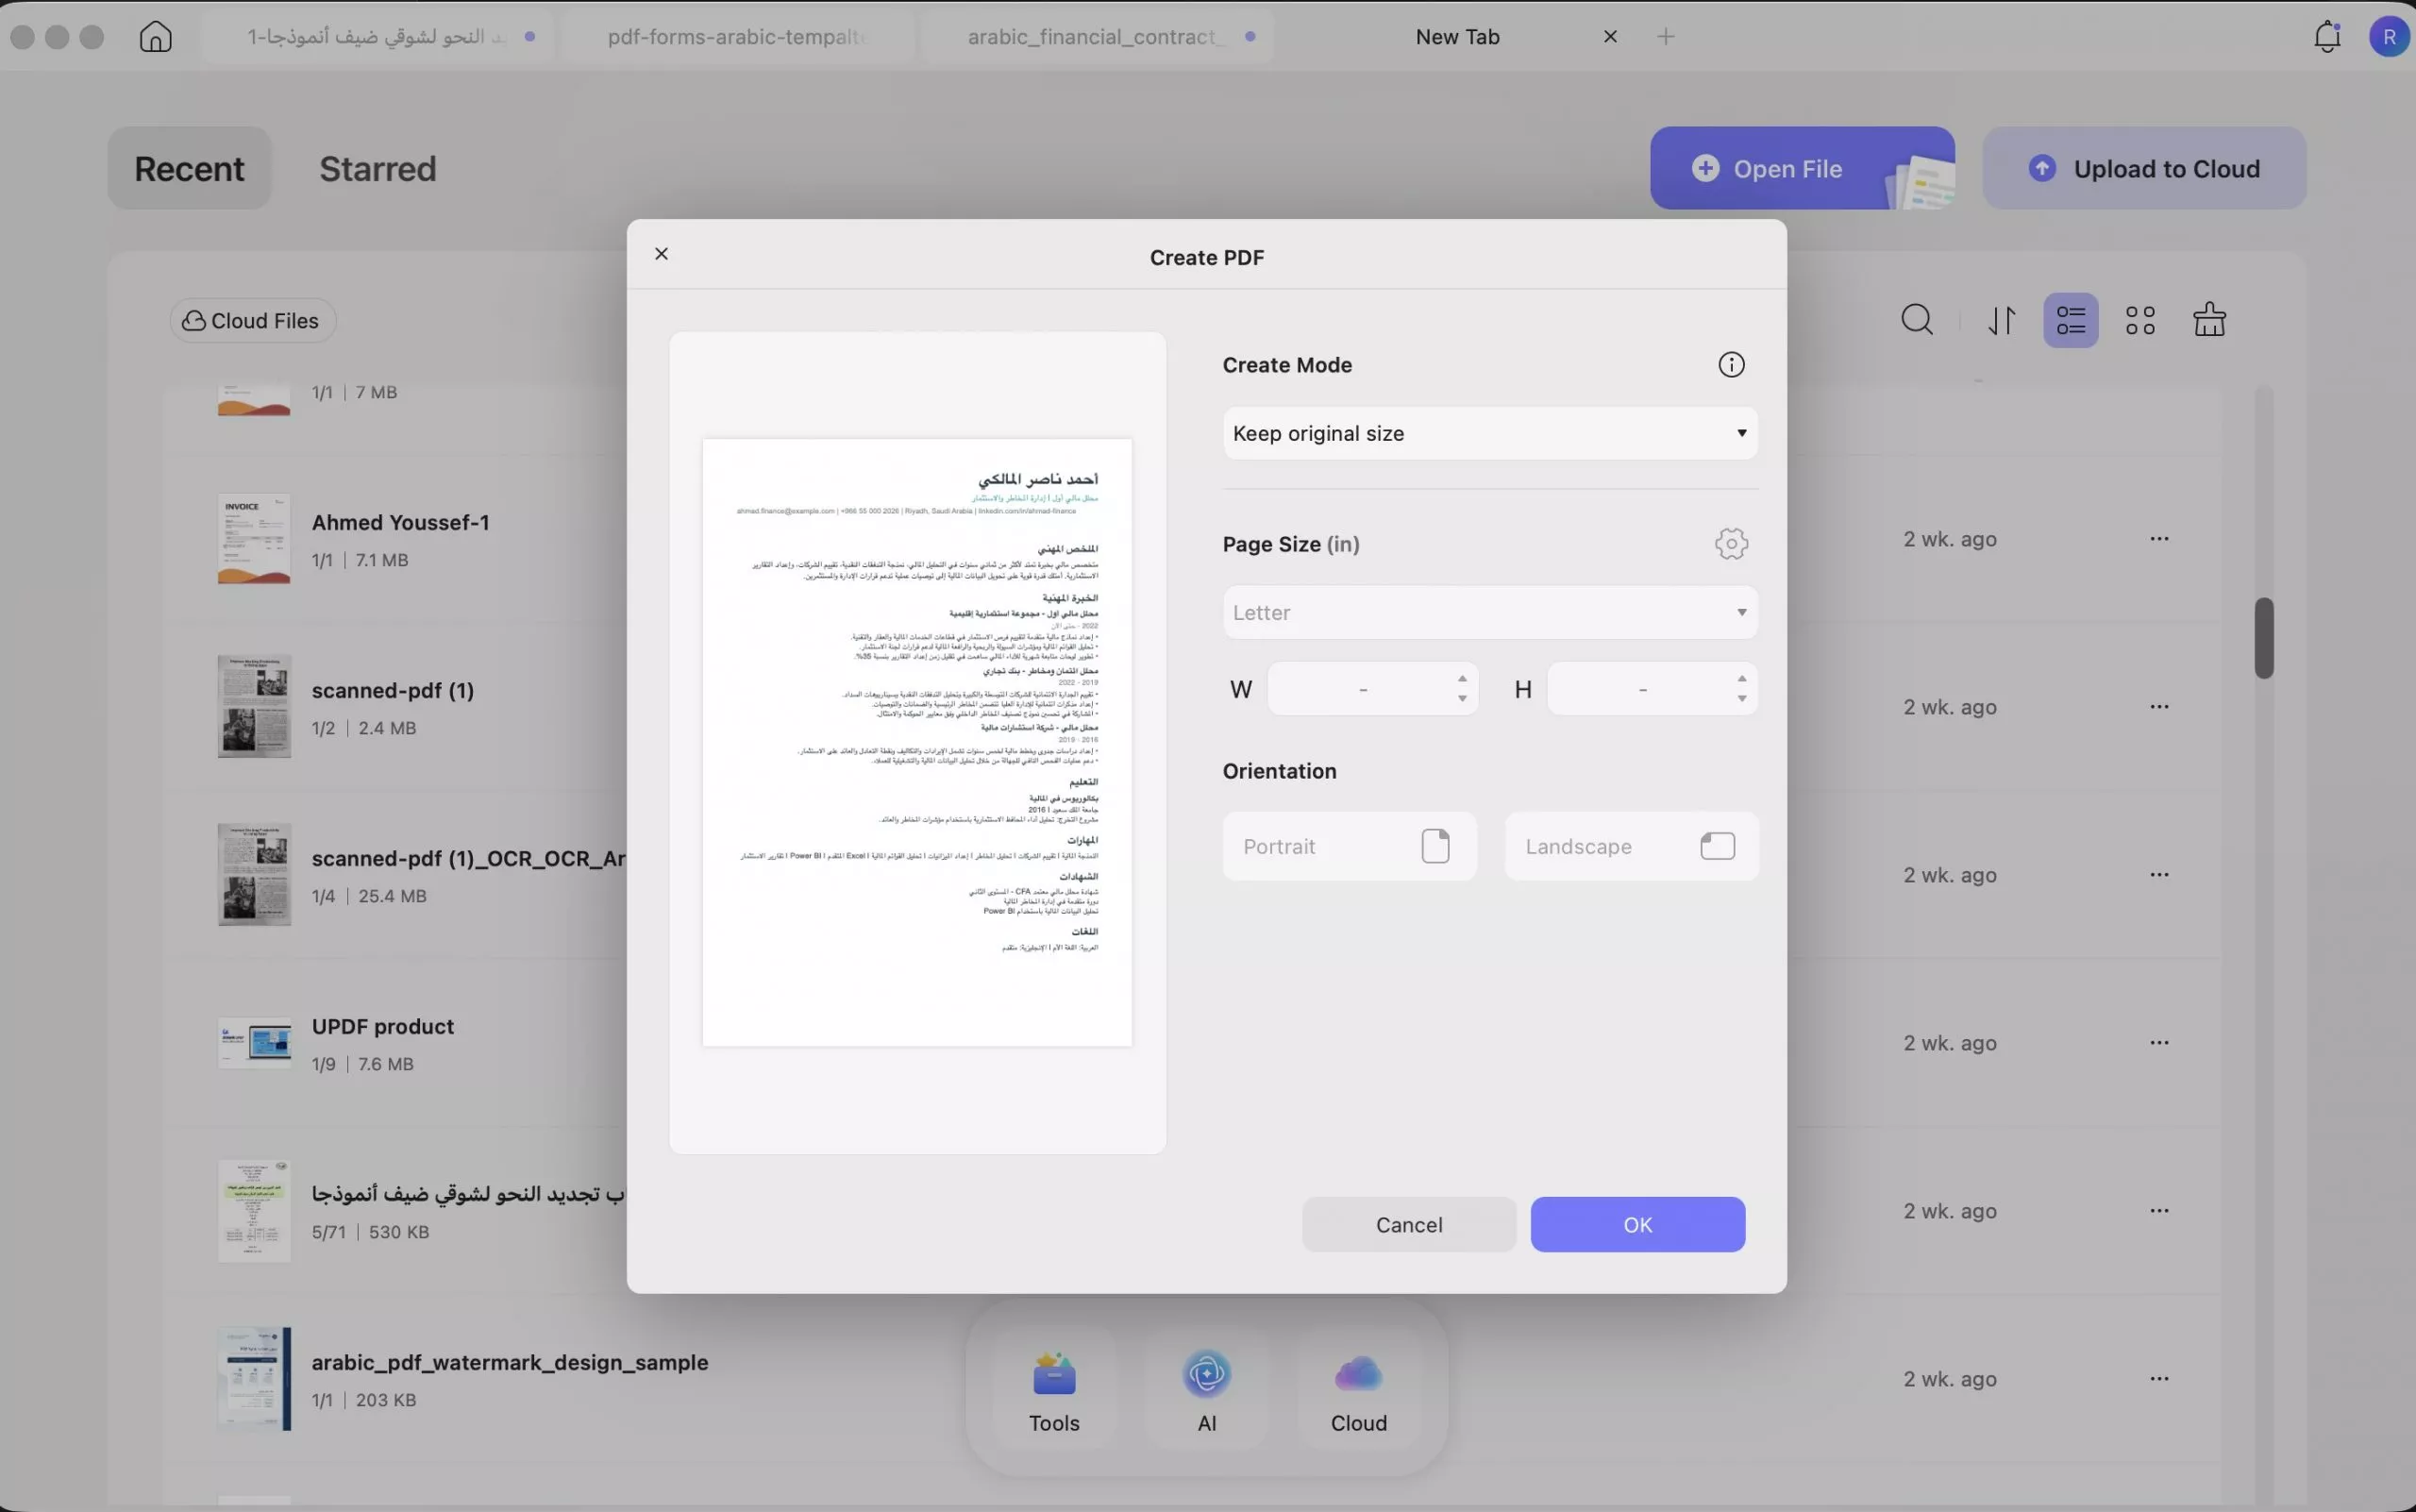Decrease the width W value
The width and height of the screenshot is (2416, 1512).
pos(1462,699)
